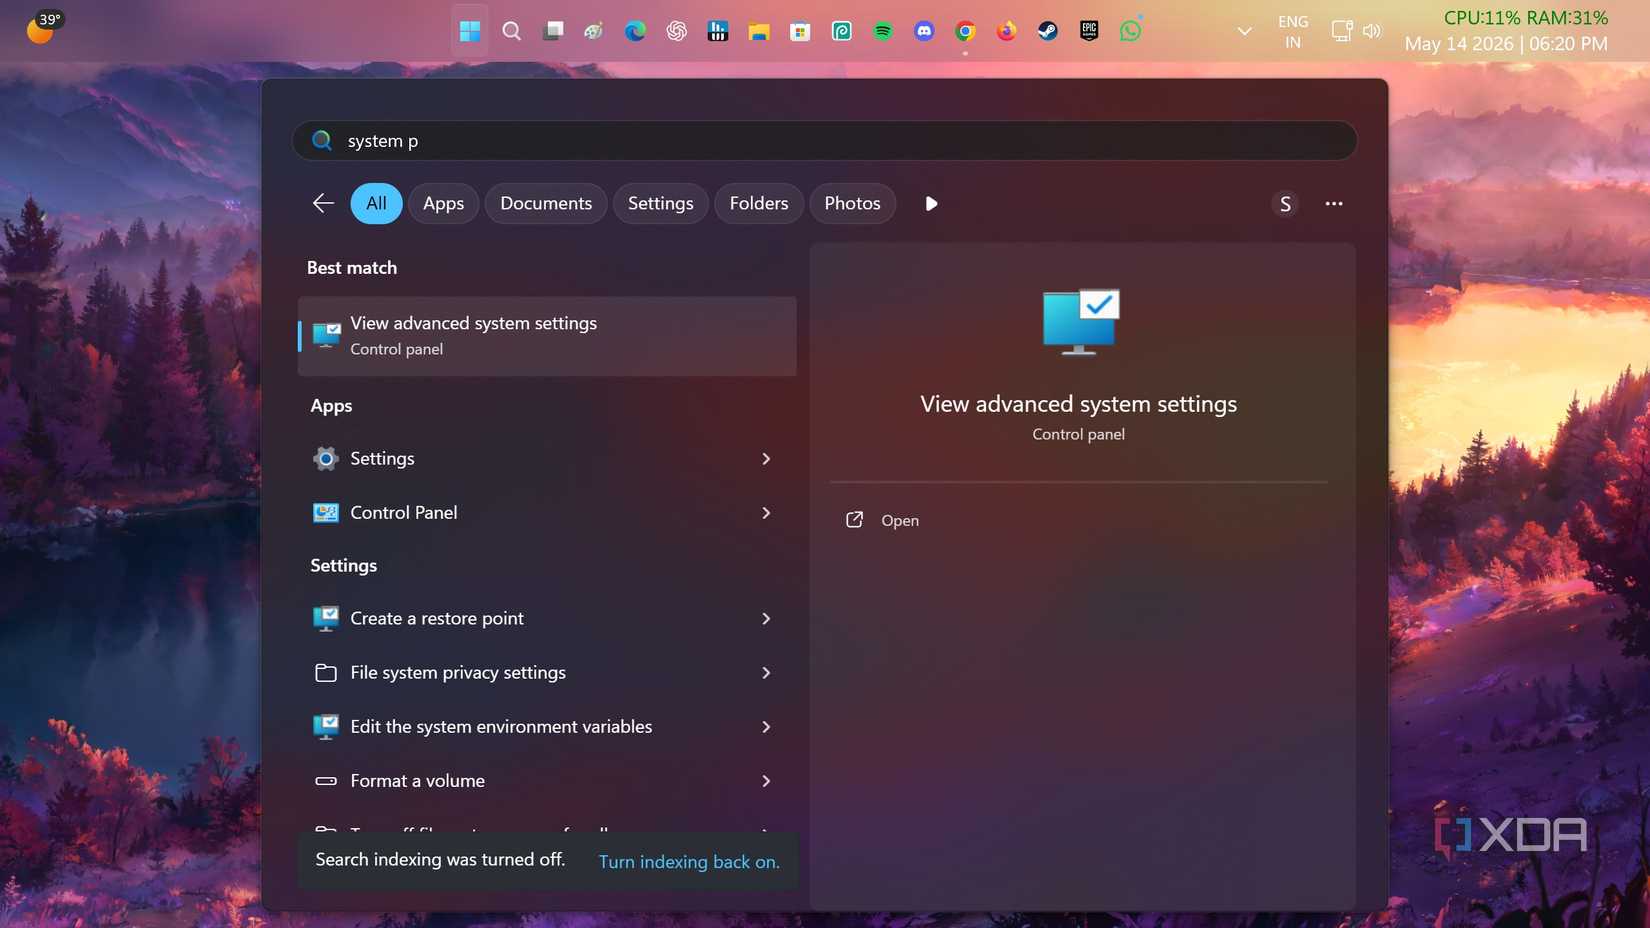Click the weather widget showing 39°

click(43, 28)
